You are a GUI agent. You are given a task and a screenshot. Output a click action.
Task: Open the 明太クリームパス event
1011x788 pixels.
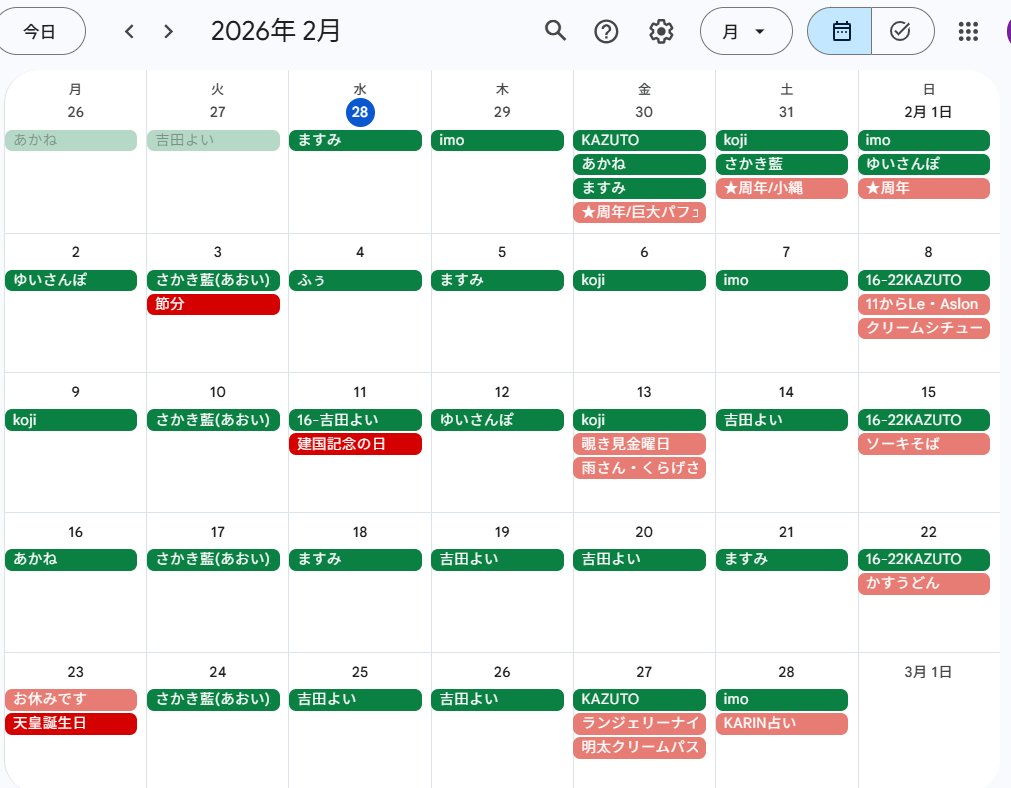pos(640,747)
